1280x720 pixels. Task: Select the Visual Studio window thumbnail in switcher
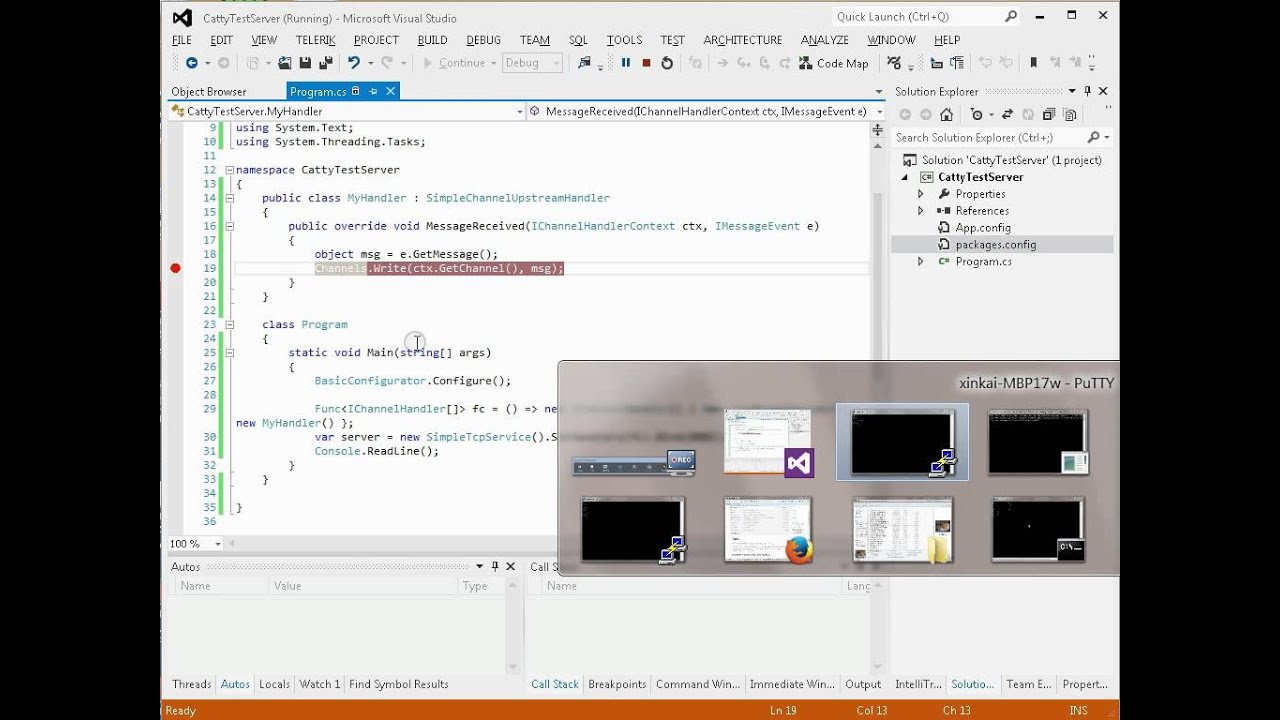pos(768,443)
